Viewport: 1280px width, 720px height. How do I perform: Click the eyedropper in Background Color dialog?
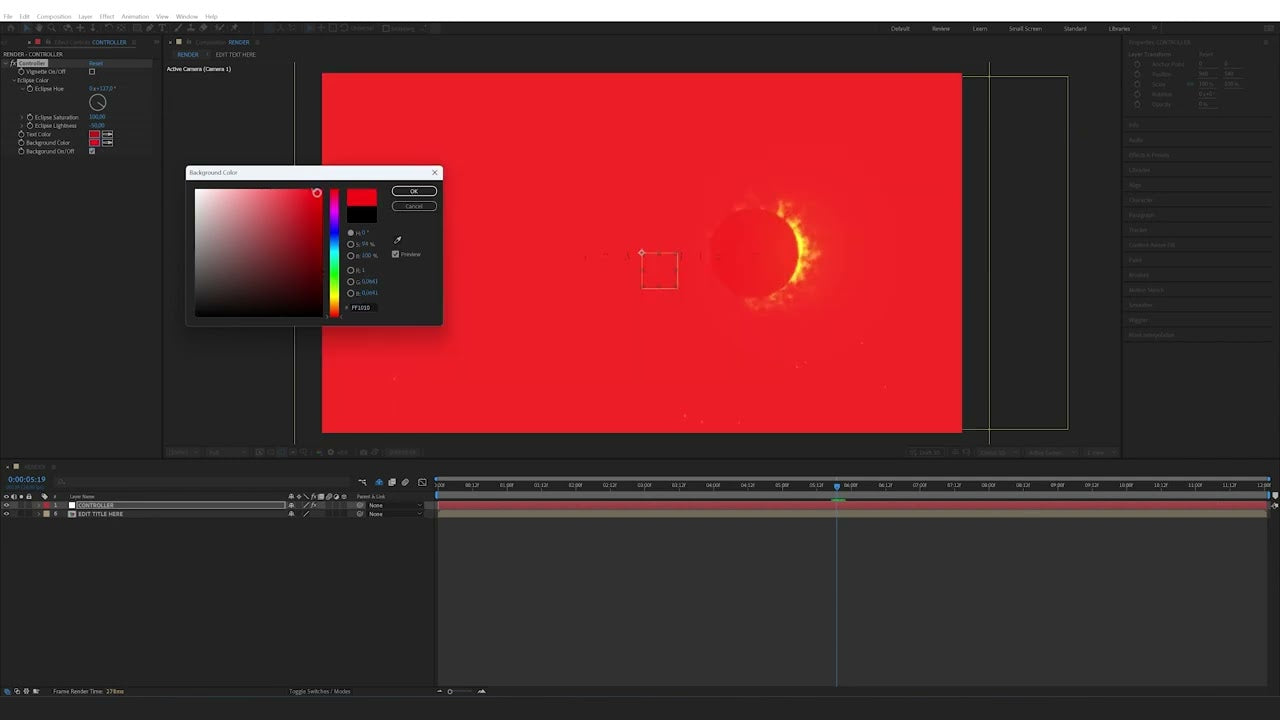pos(398,240)
